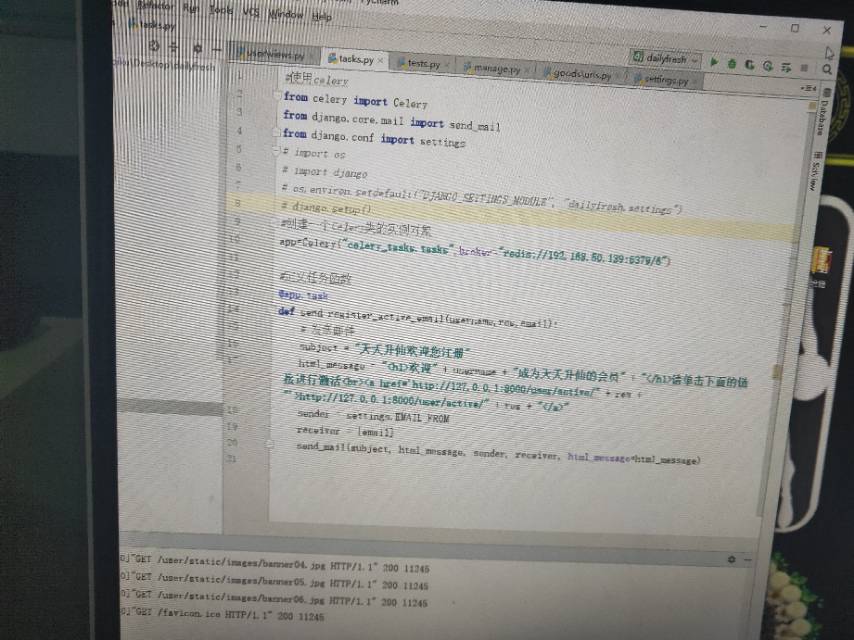Screen dimensions: 854x640
Task: Start debugging with the green bug icon
Action: (731, 64)
